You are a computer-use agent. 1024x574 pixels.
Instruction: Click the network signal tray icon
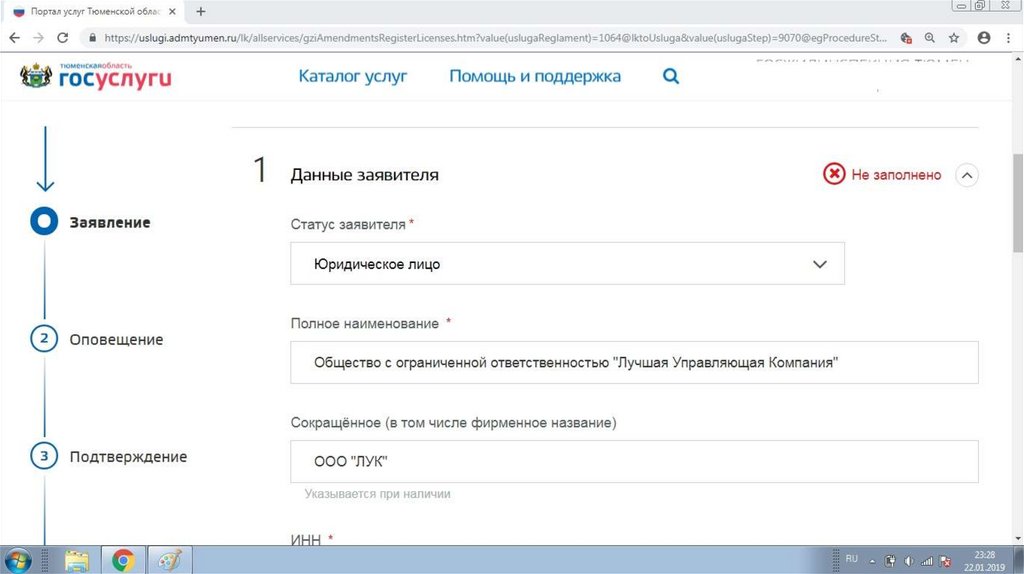pos(927,561)
